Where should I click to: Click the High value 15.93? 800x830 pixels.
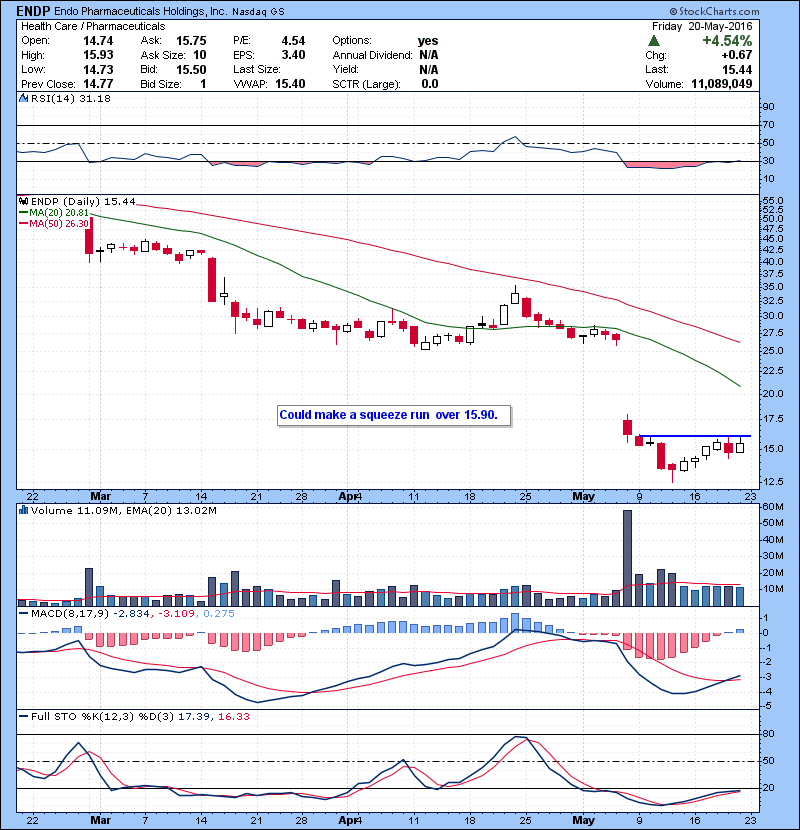tap(98, 55)
